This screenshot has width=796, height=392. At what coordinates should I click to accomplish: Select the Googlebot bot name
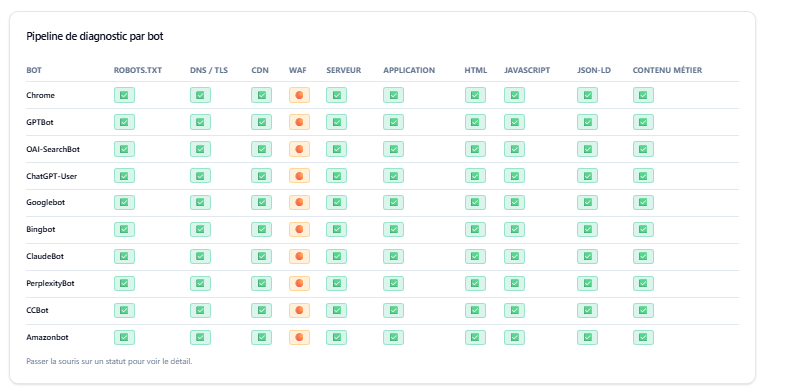click(46, 203)
